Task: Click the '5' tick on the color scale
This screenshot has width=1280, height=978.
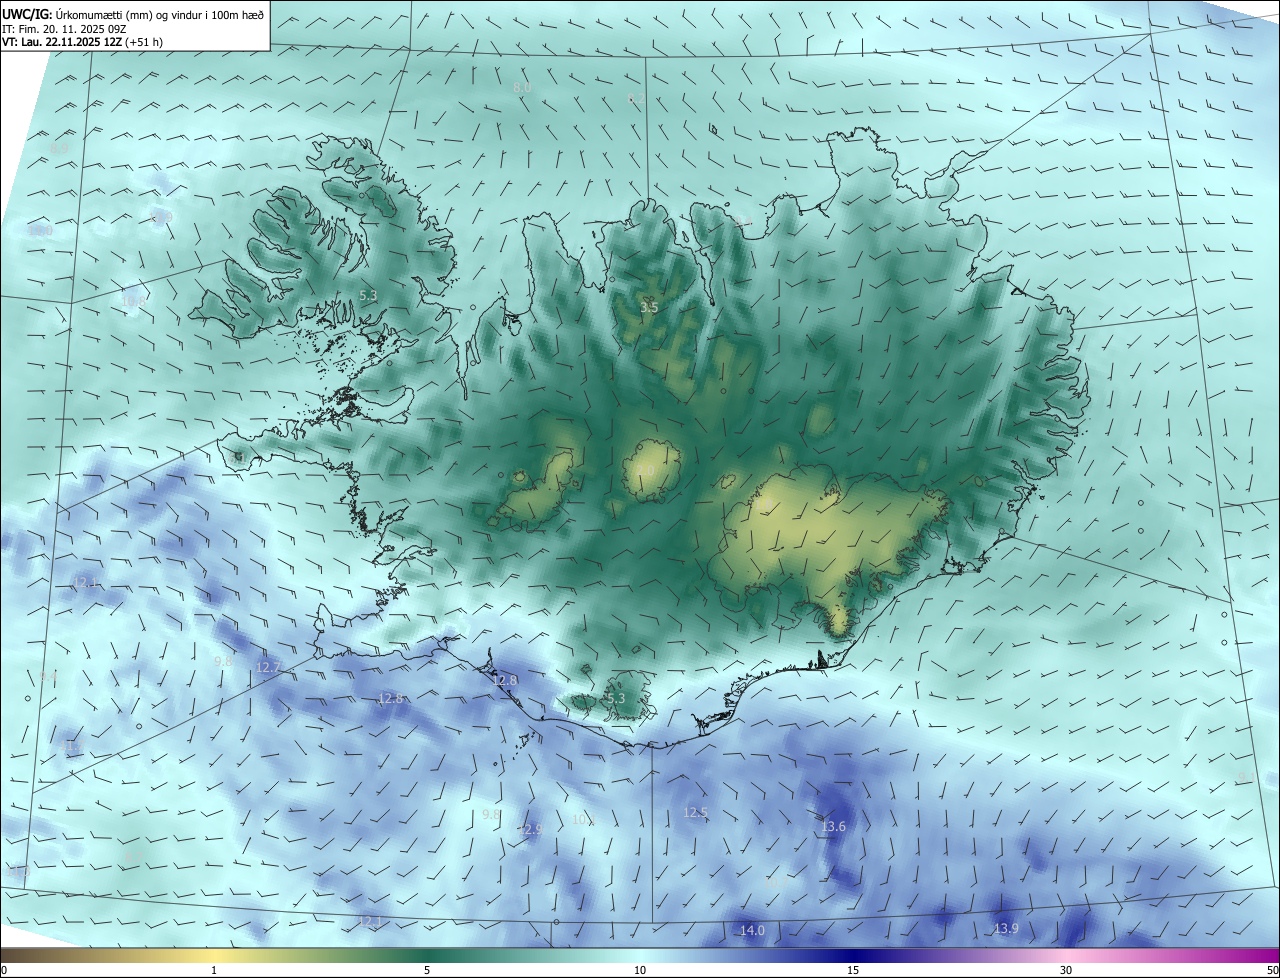Action: pyautogui.click(x=427, y=971)
